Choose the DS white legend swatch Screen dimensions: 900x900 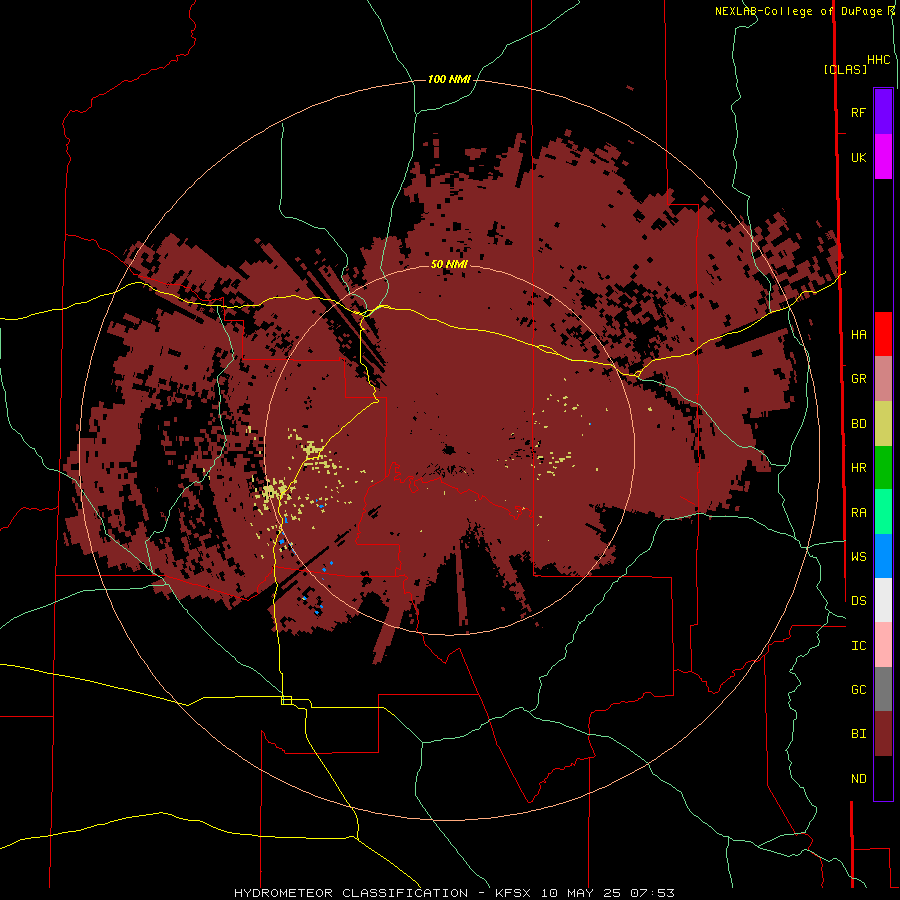click(x=883, y=600)
